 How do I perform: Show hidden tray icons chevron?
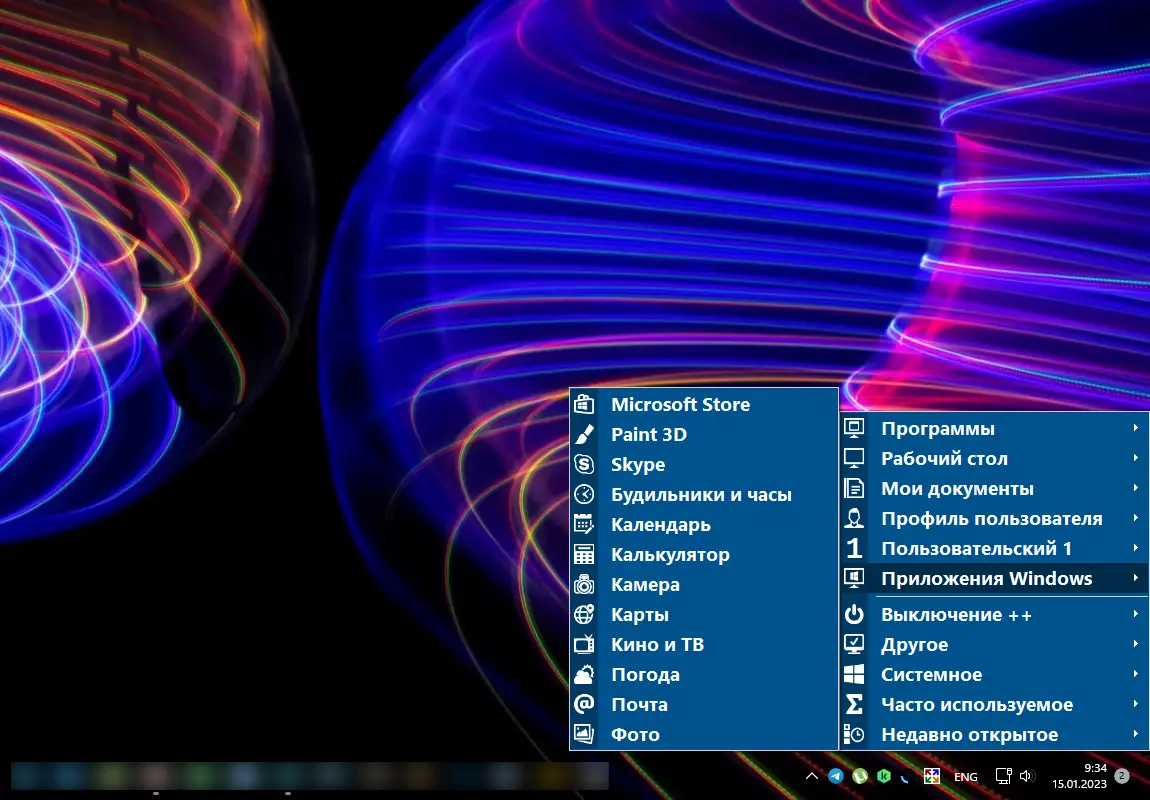coord(812,776)
